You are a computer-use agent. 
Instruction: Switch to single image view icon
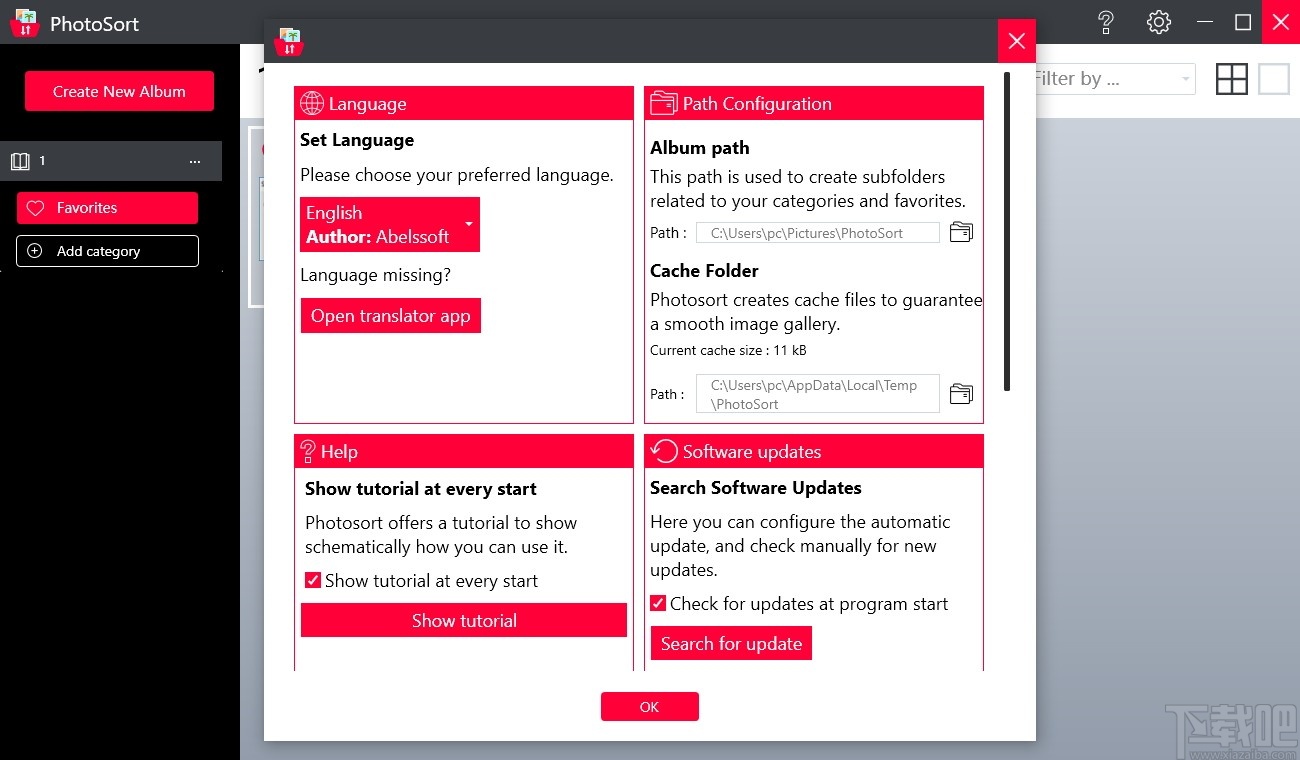click(x=1274, y=79)
